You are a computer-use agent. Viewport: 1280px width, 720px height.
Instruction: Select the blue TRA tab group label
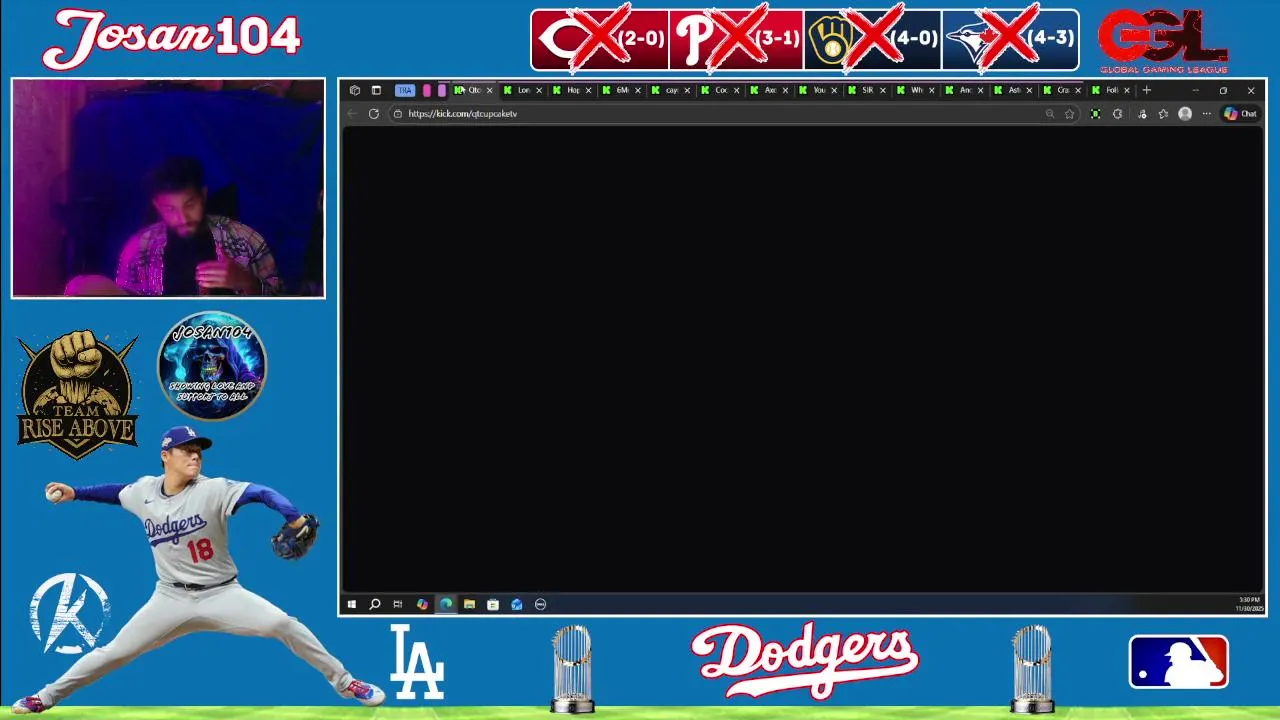click(405, 90)
